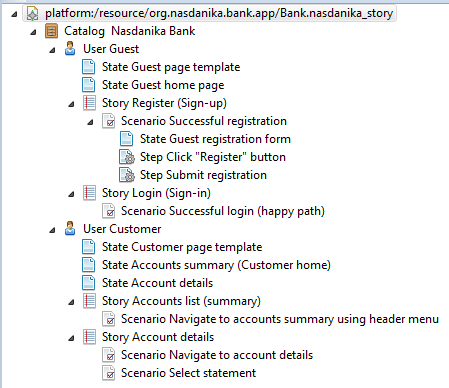Click the User Customer person icon
Image resolution: width=449 pixels, height=388 pixels.
(70, 229)
